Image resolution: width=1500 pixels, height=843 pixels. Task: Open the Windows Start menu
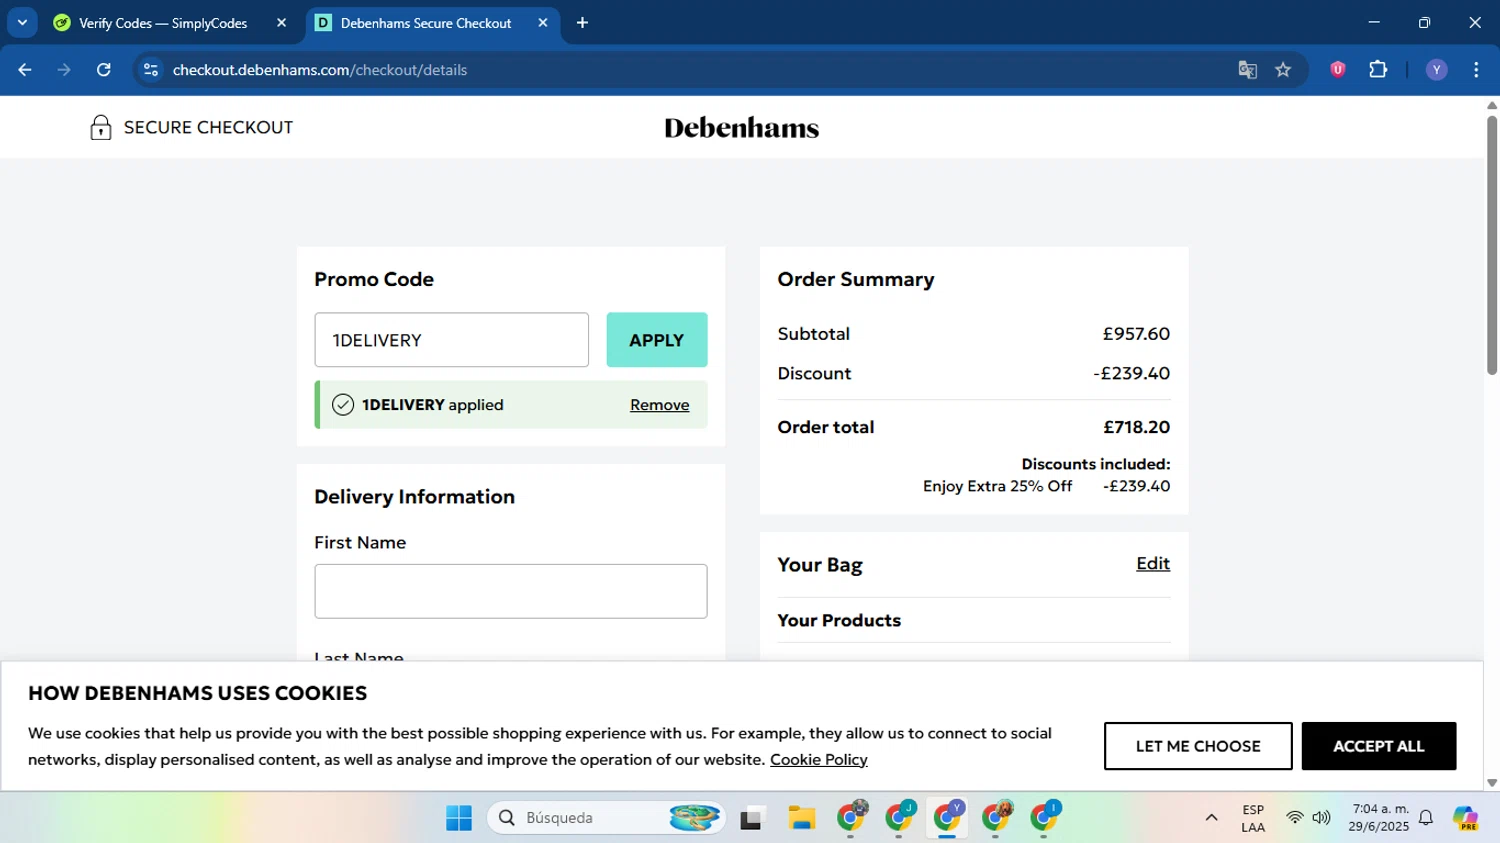click(459, 818)
